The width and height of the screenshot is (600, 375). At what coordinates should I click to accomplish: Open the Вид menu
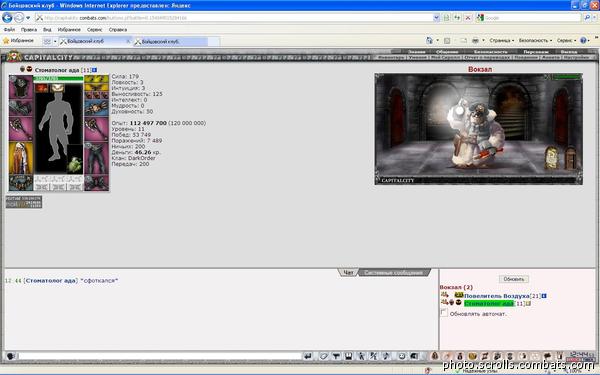pos(47,29)
